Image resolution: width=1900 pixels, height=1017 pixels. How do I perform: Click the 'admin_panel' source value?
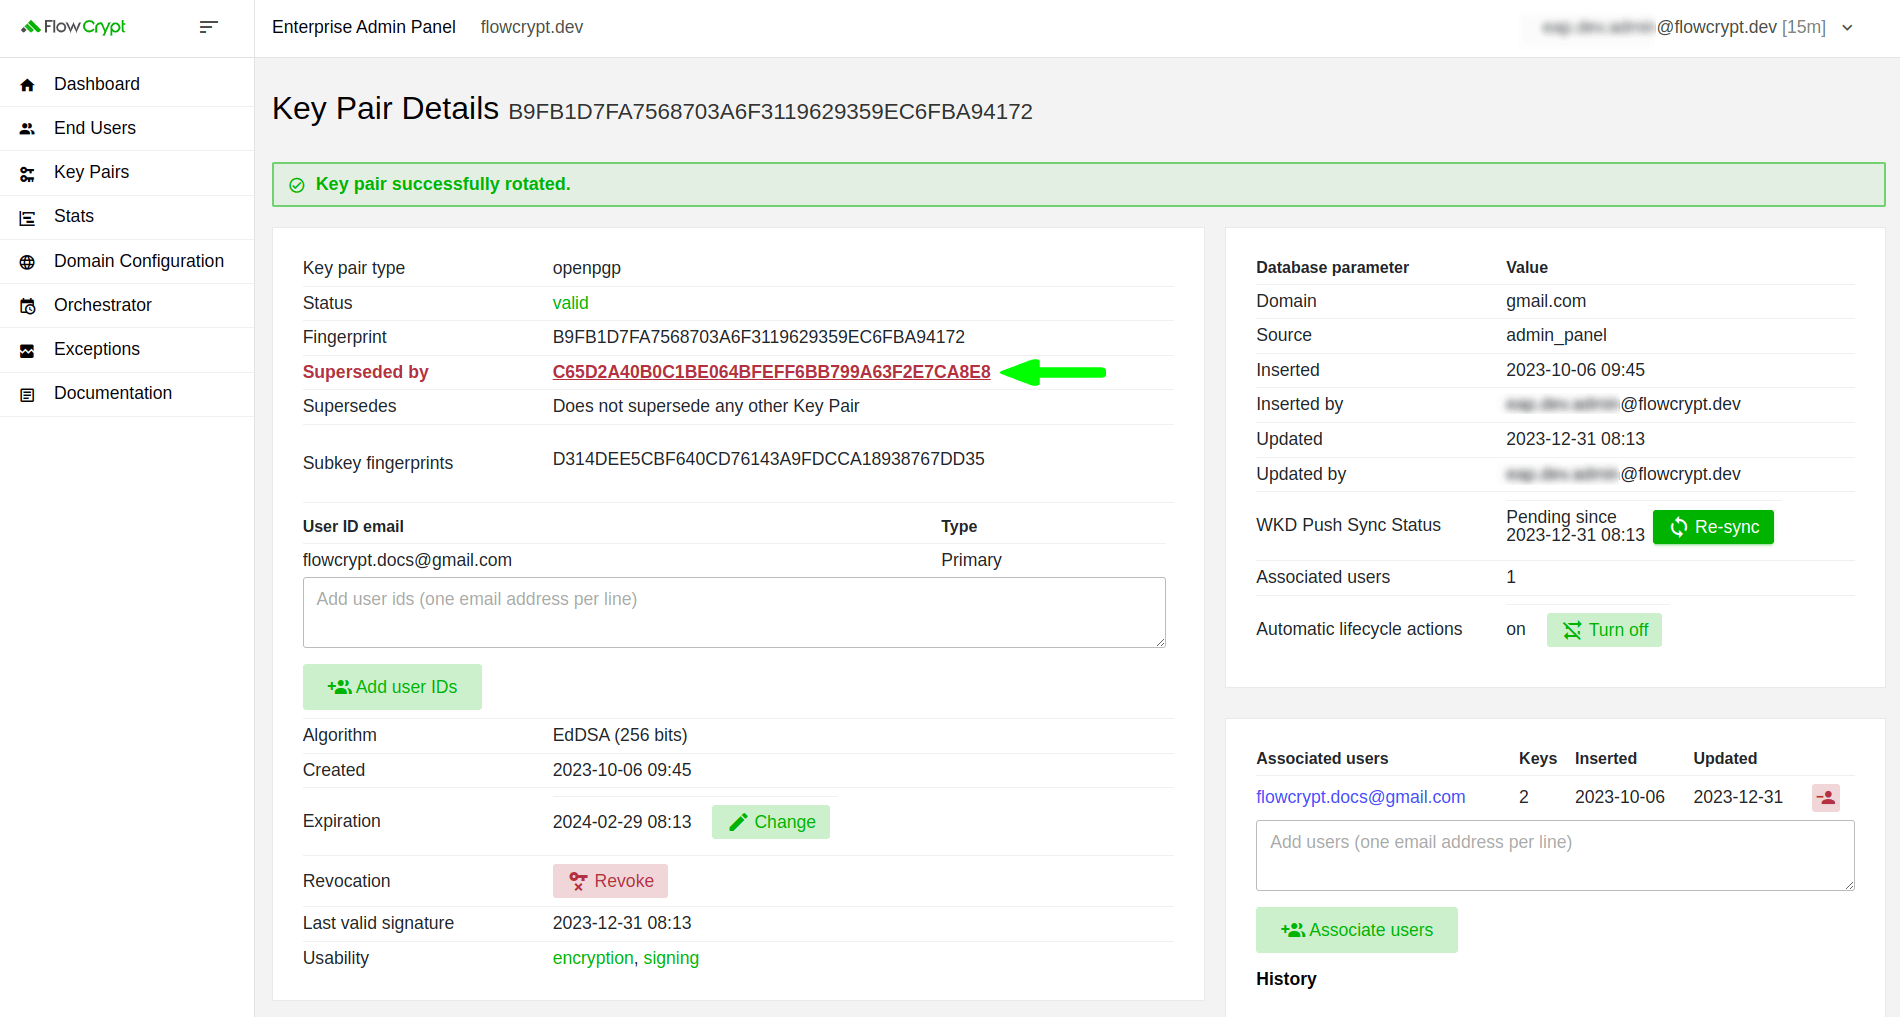click(x=1556, y=335)
